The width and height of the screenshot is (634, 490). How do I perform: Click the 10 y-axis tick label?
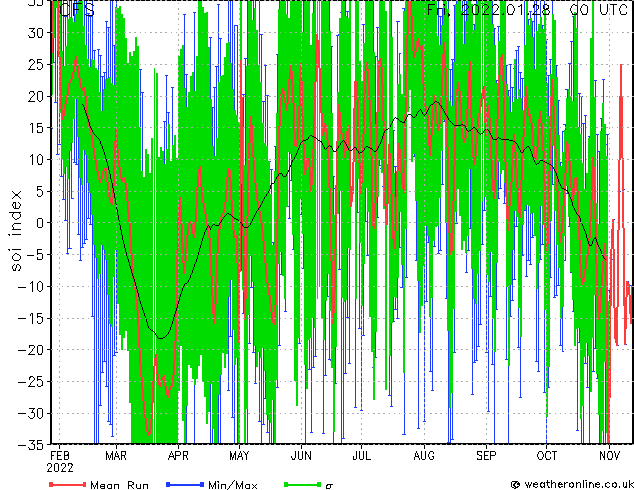click(x=35, y=160)
